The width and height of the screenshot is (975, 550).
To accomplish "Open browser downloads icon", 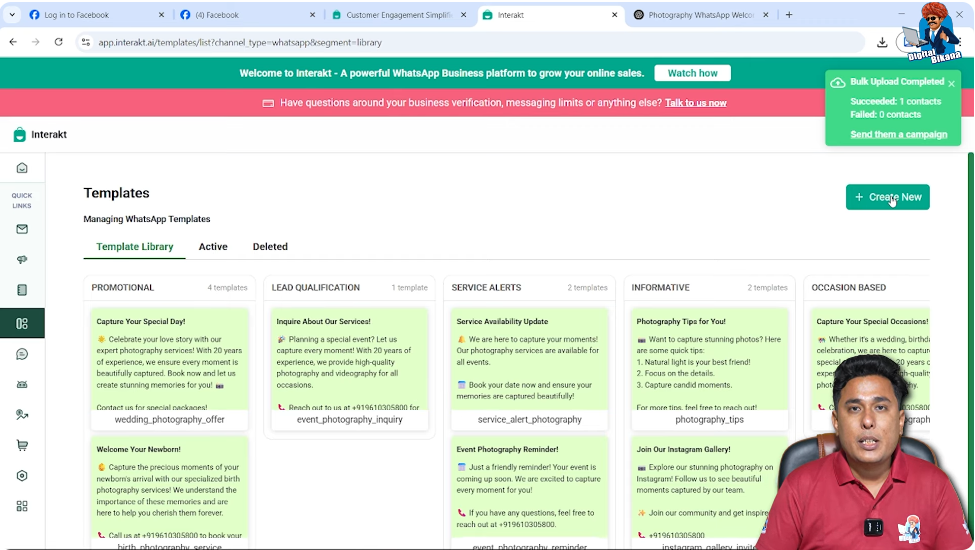I will (882, 42).
